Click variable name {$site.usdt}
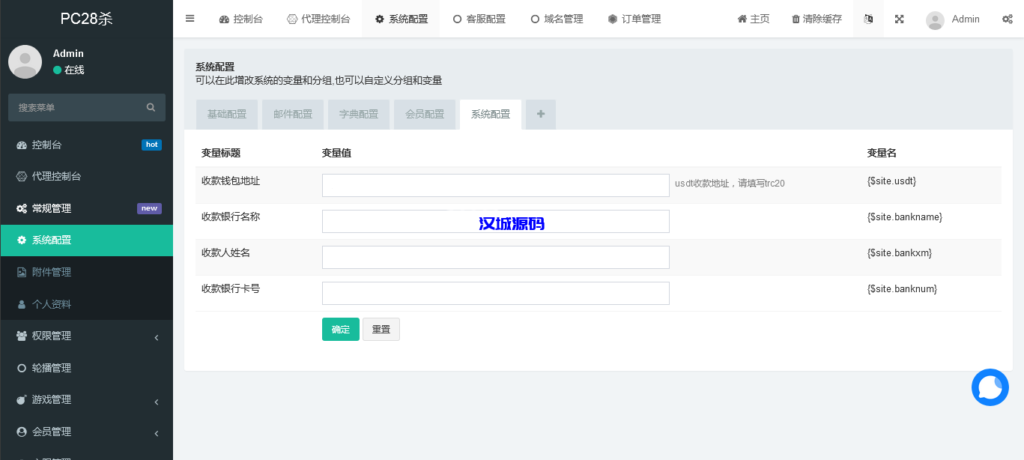Screen dimensions: 1024x460 click(891, 180)
